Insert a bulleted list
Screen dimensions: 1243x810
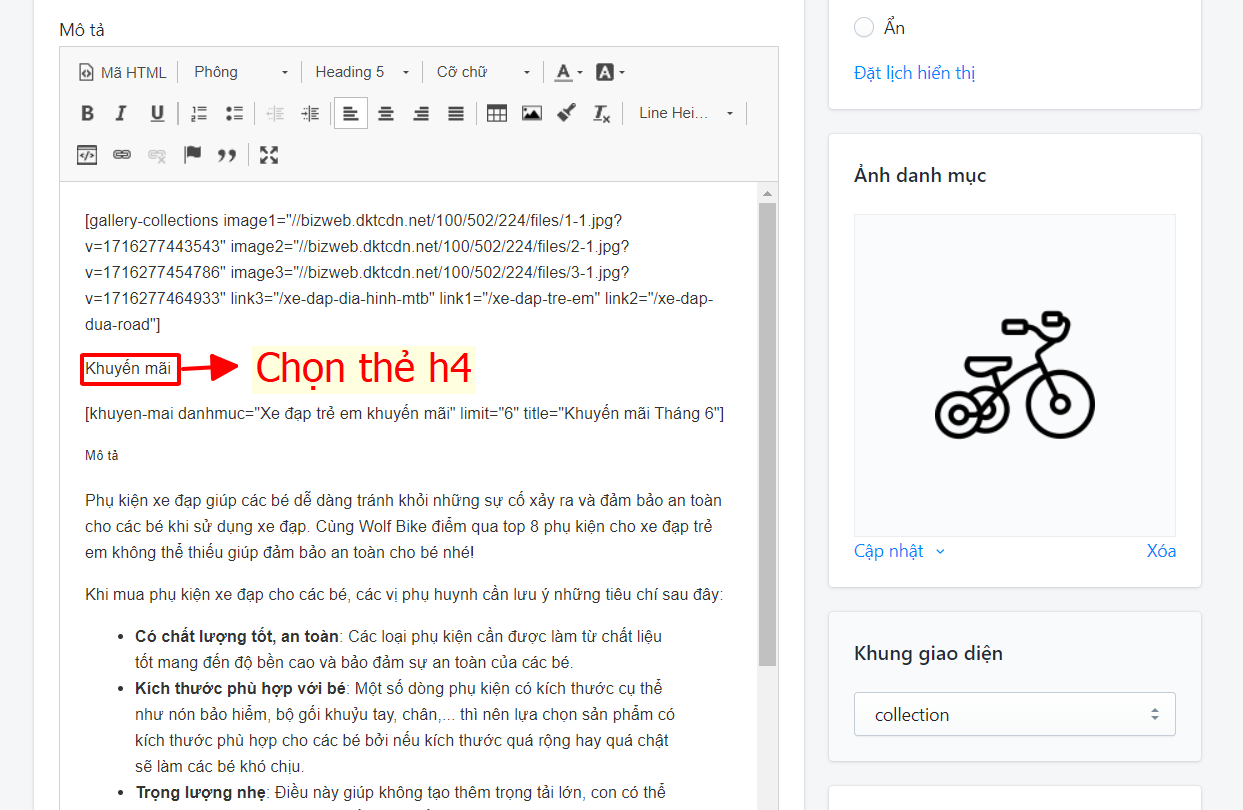coord(234,114)
